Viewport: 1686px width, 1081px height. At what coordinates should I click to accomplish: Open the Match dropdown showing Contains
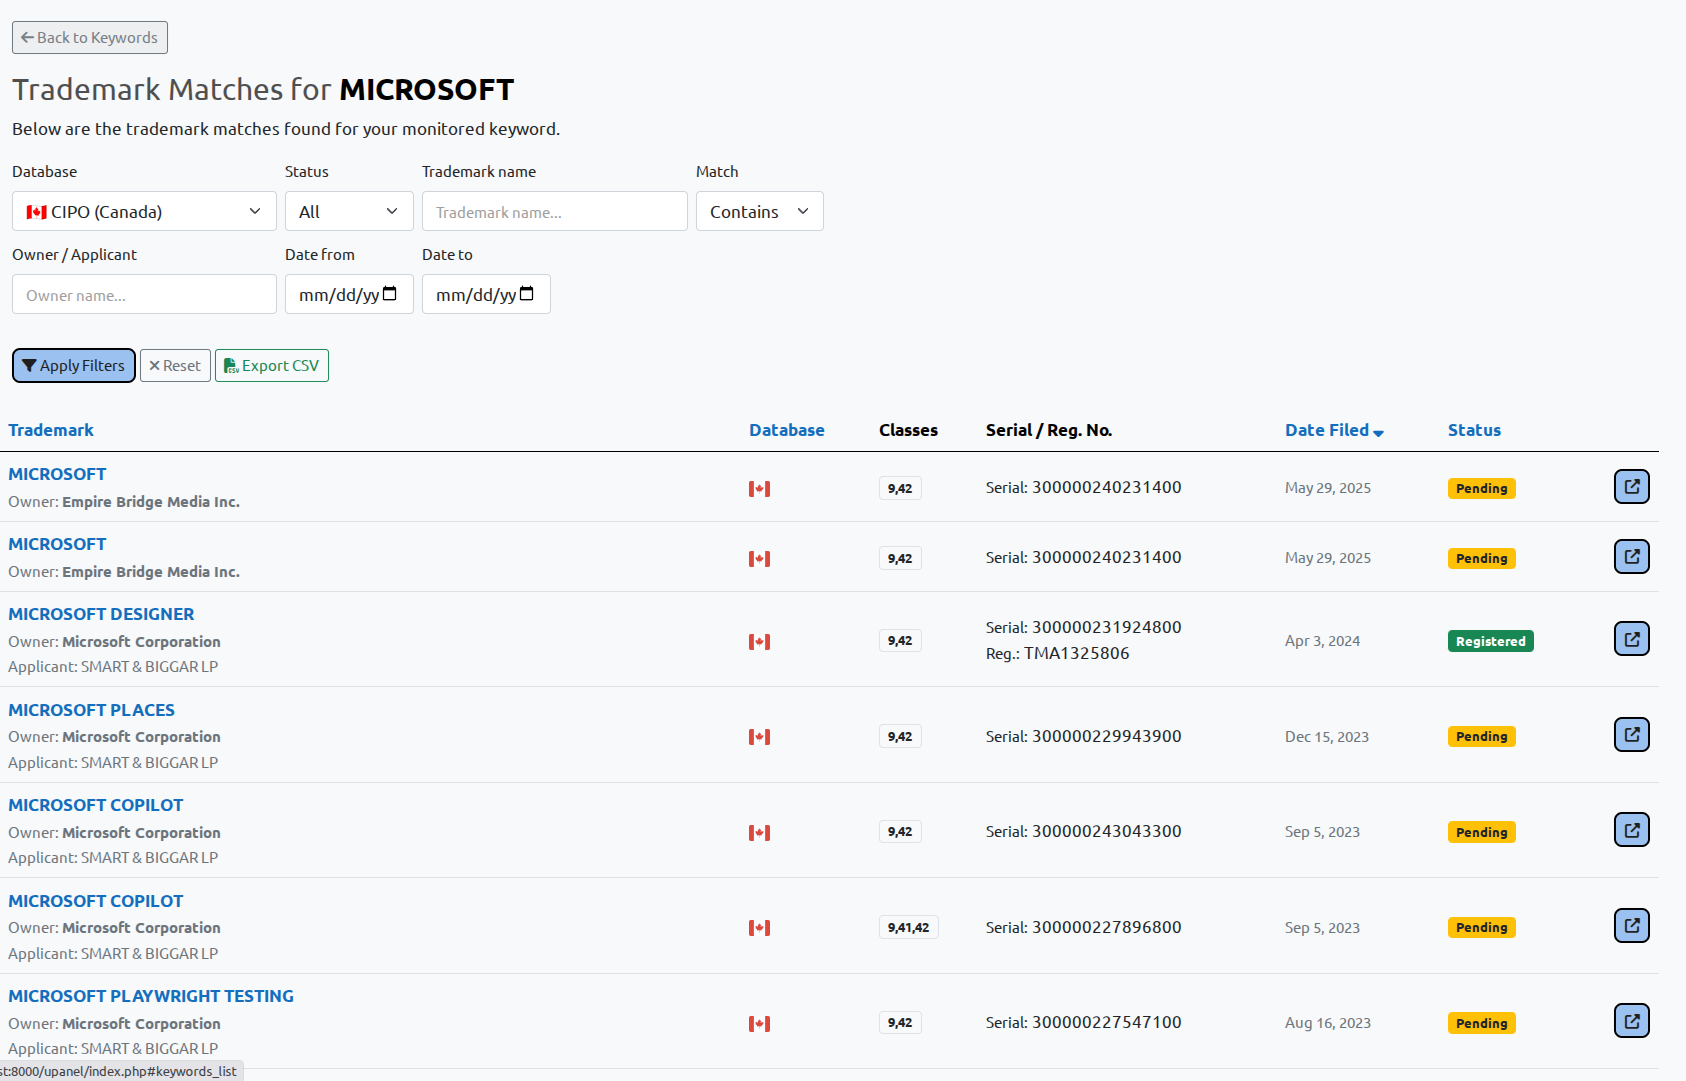coord(759,211)
